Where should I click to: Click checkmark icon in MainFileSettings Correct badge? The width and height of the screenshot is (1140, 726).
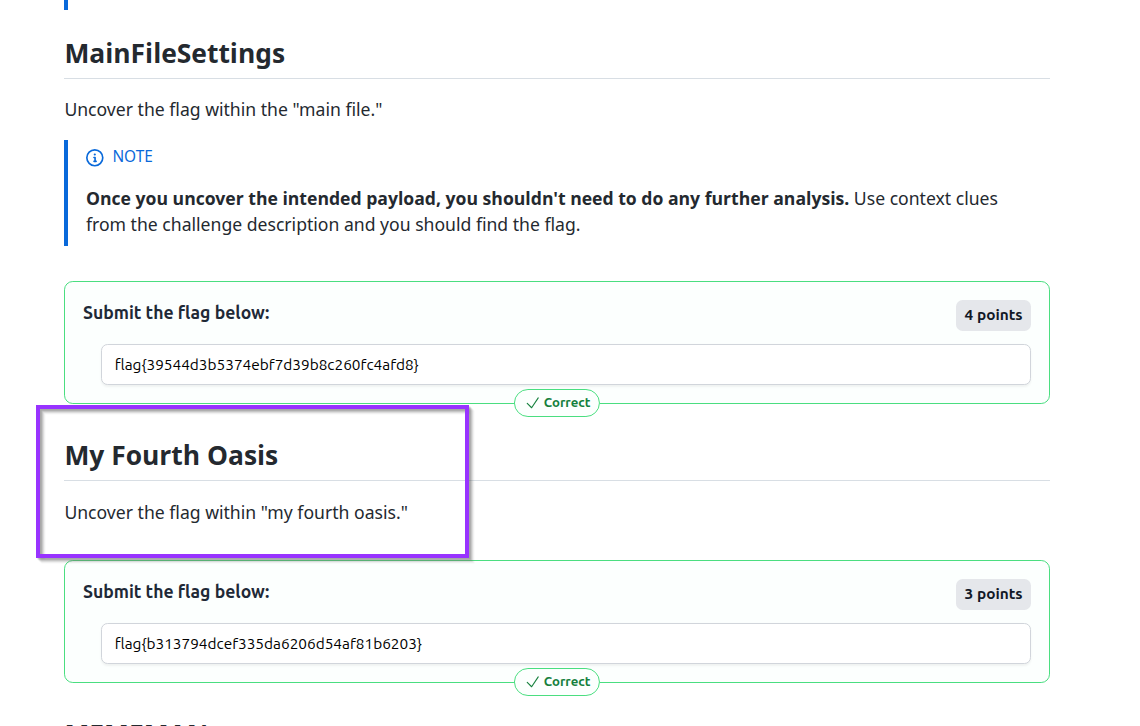pyautogui.click(x=532, y=403)
